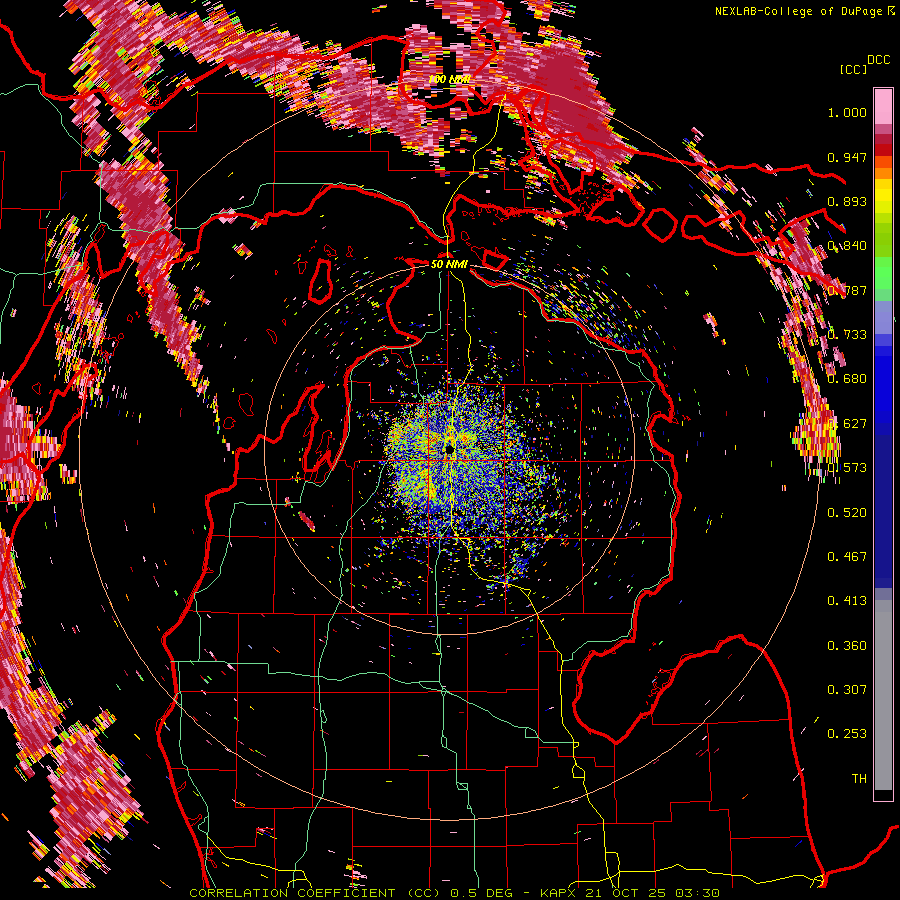Viewport: 900px width, 900px height.
Task: Click the DCC legend title
Action: coord(878,60)
